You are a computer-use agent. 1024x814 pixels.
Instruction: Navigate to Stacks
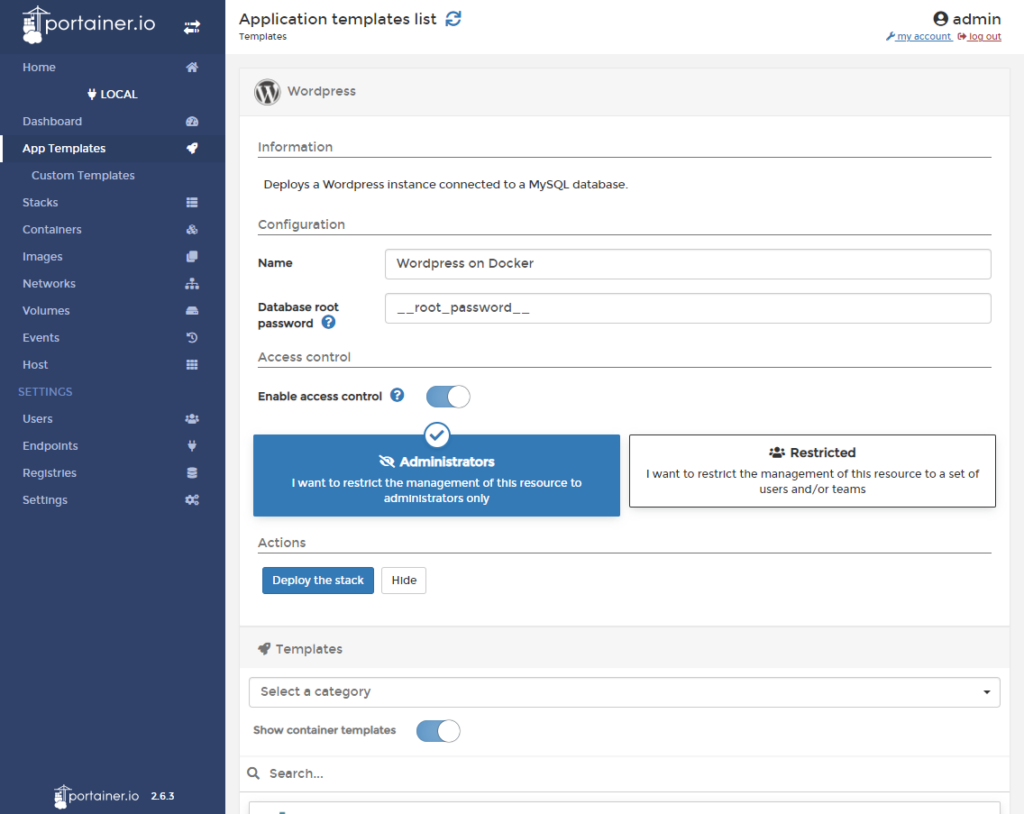tap(40, 203)
